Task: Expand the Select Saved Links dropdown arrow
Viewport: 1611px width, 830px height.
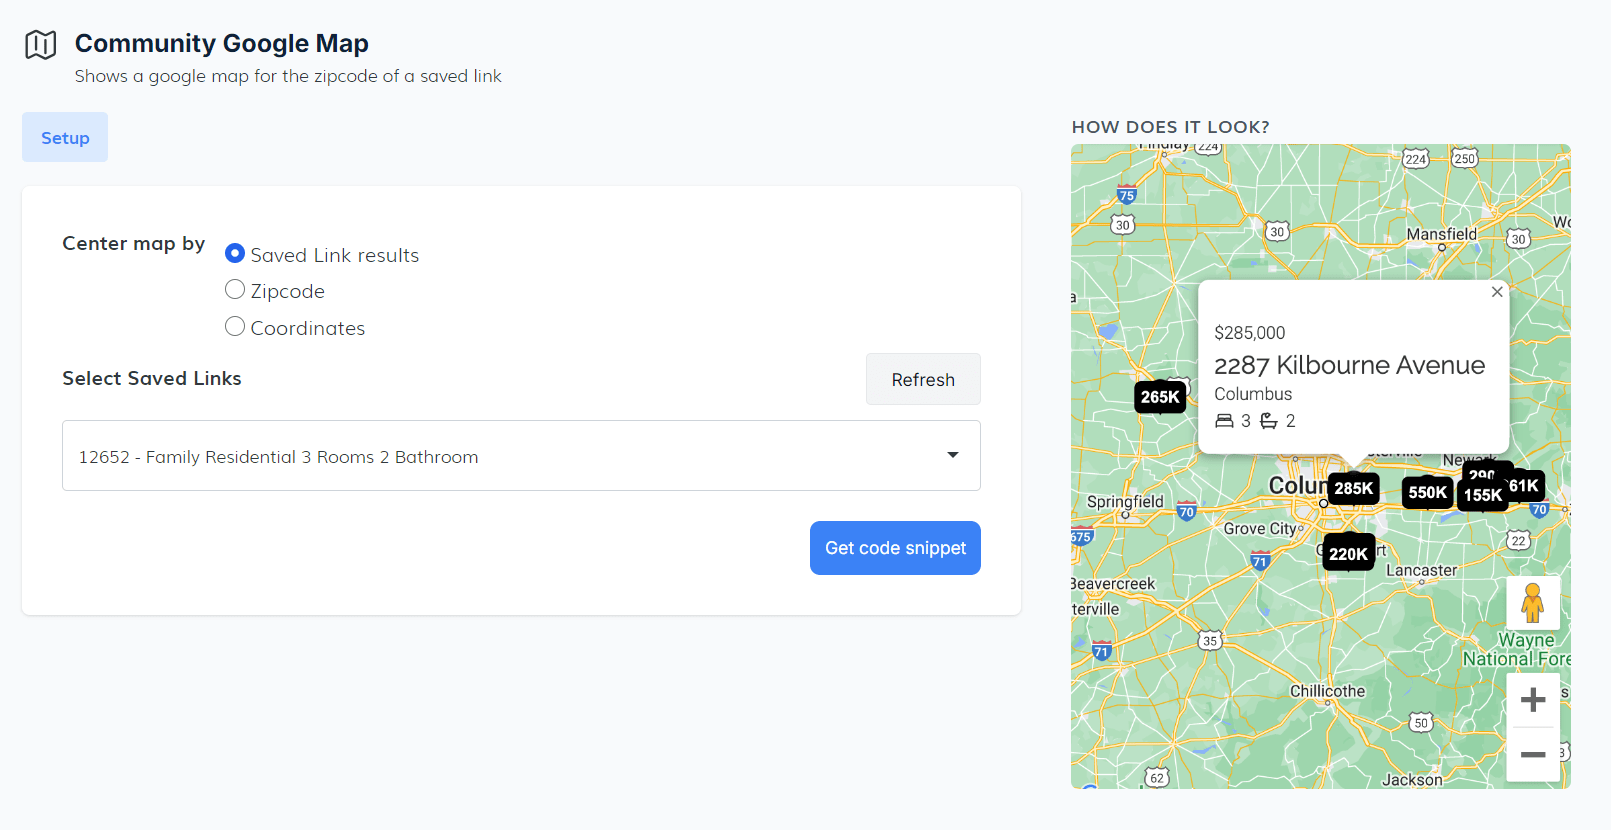Action: (952, 456)
